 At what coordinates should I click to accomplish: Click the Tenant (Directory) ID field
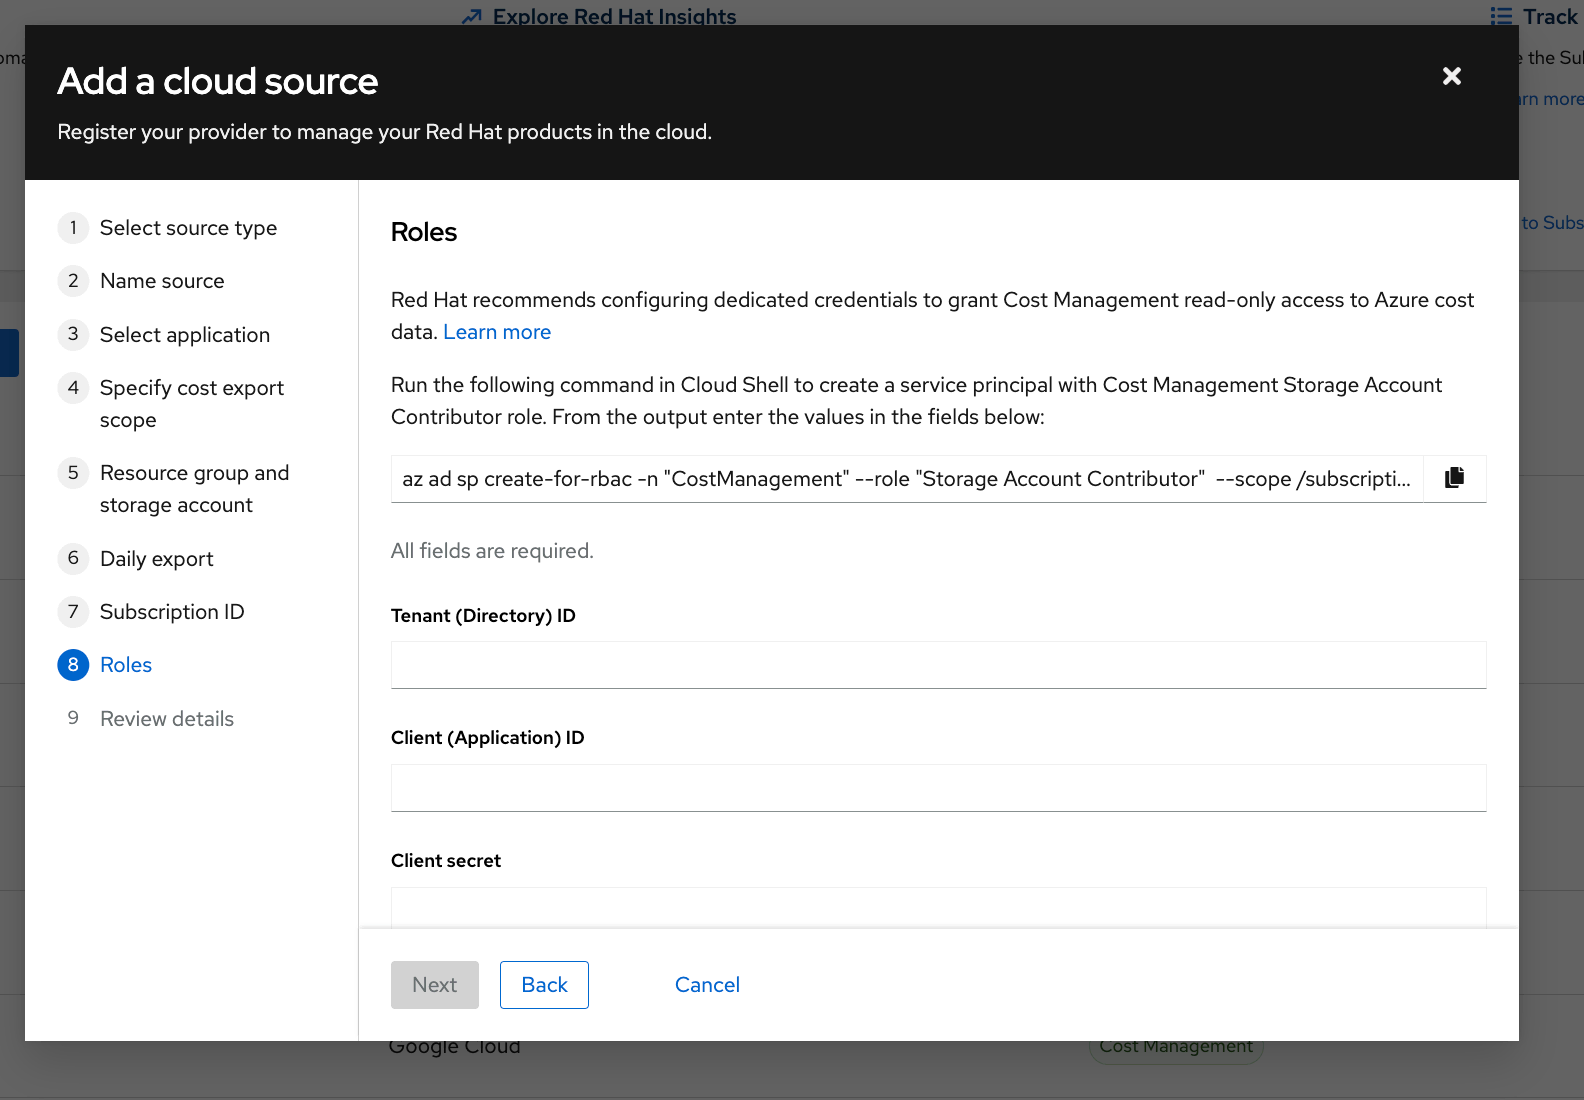point(937,665)
